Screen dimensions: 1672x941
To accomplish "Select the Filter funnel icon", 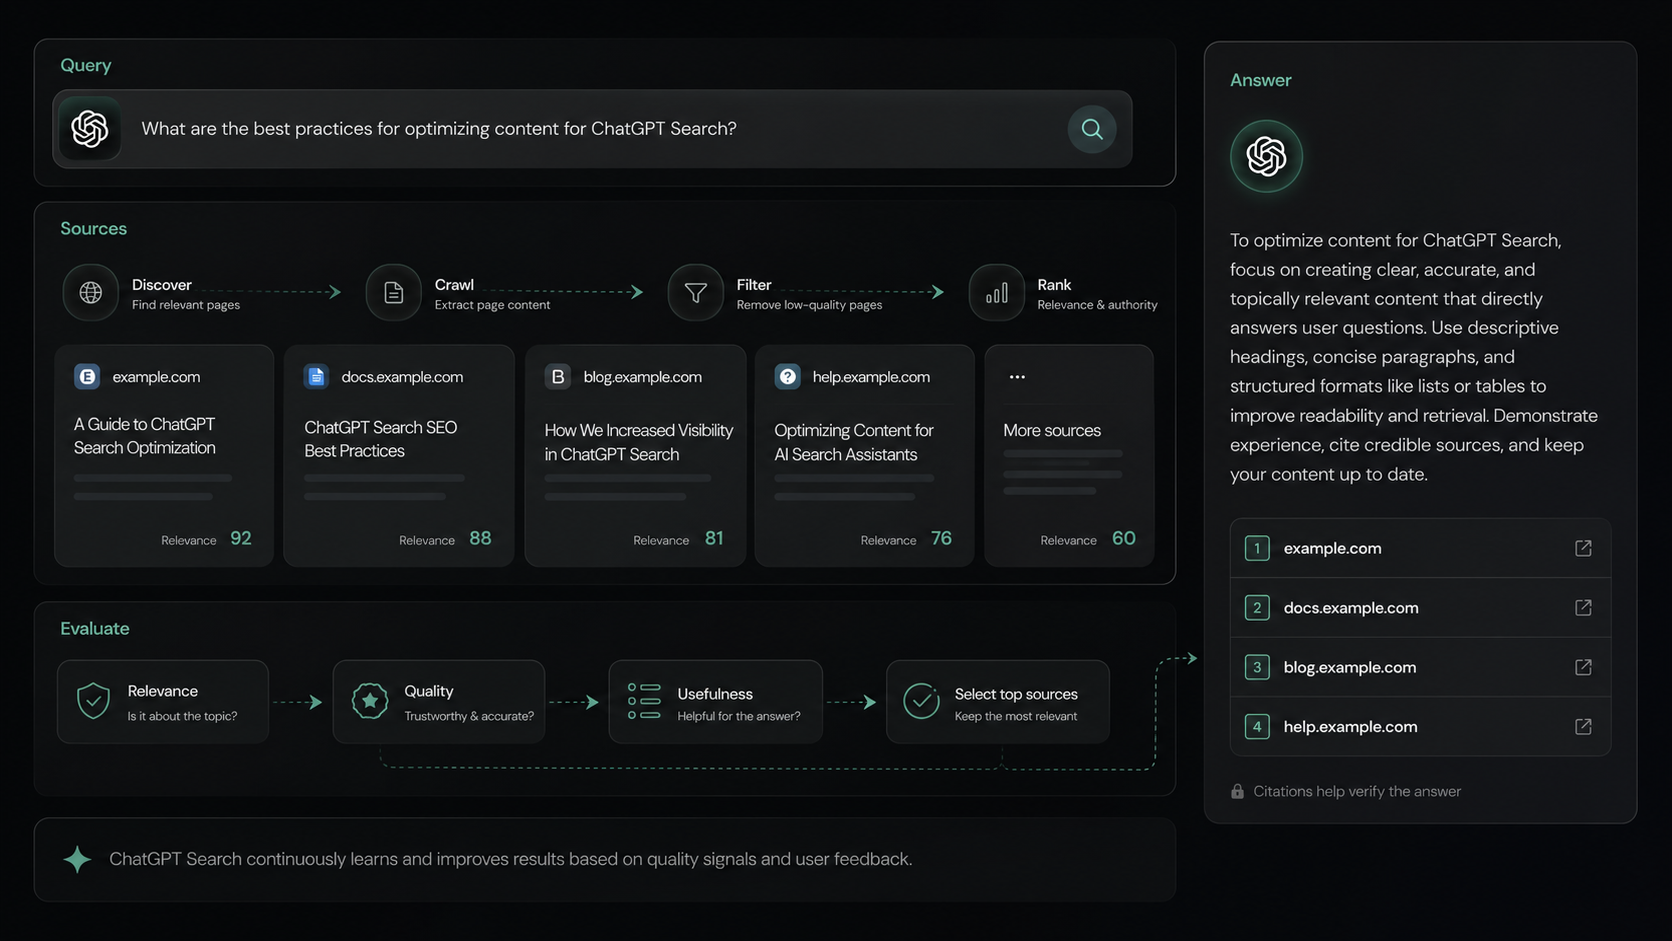I will click(x=696, y=292).
